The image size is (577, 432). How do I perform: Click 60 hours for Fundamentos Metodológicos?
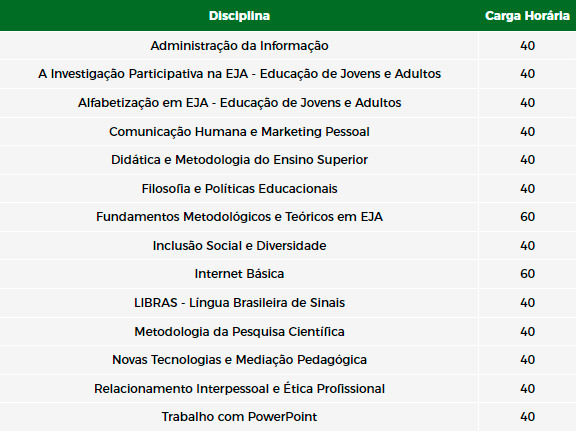[x=527, y=217]
